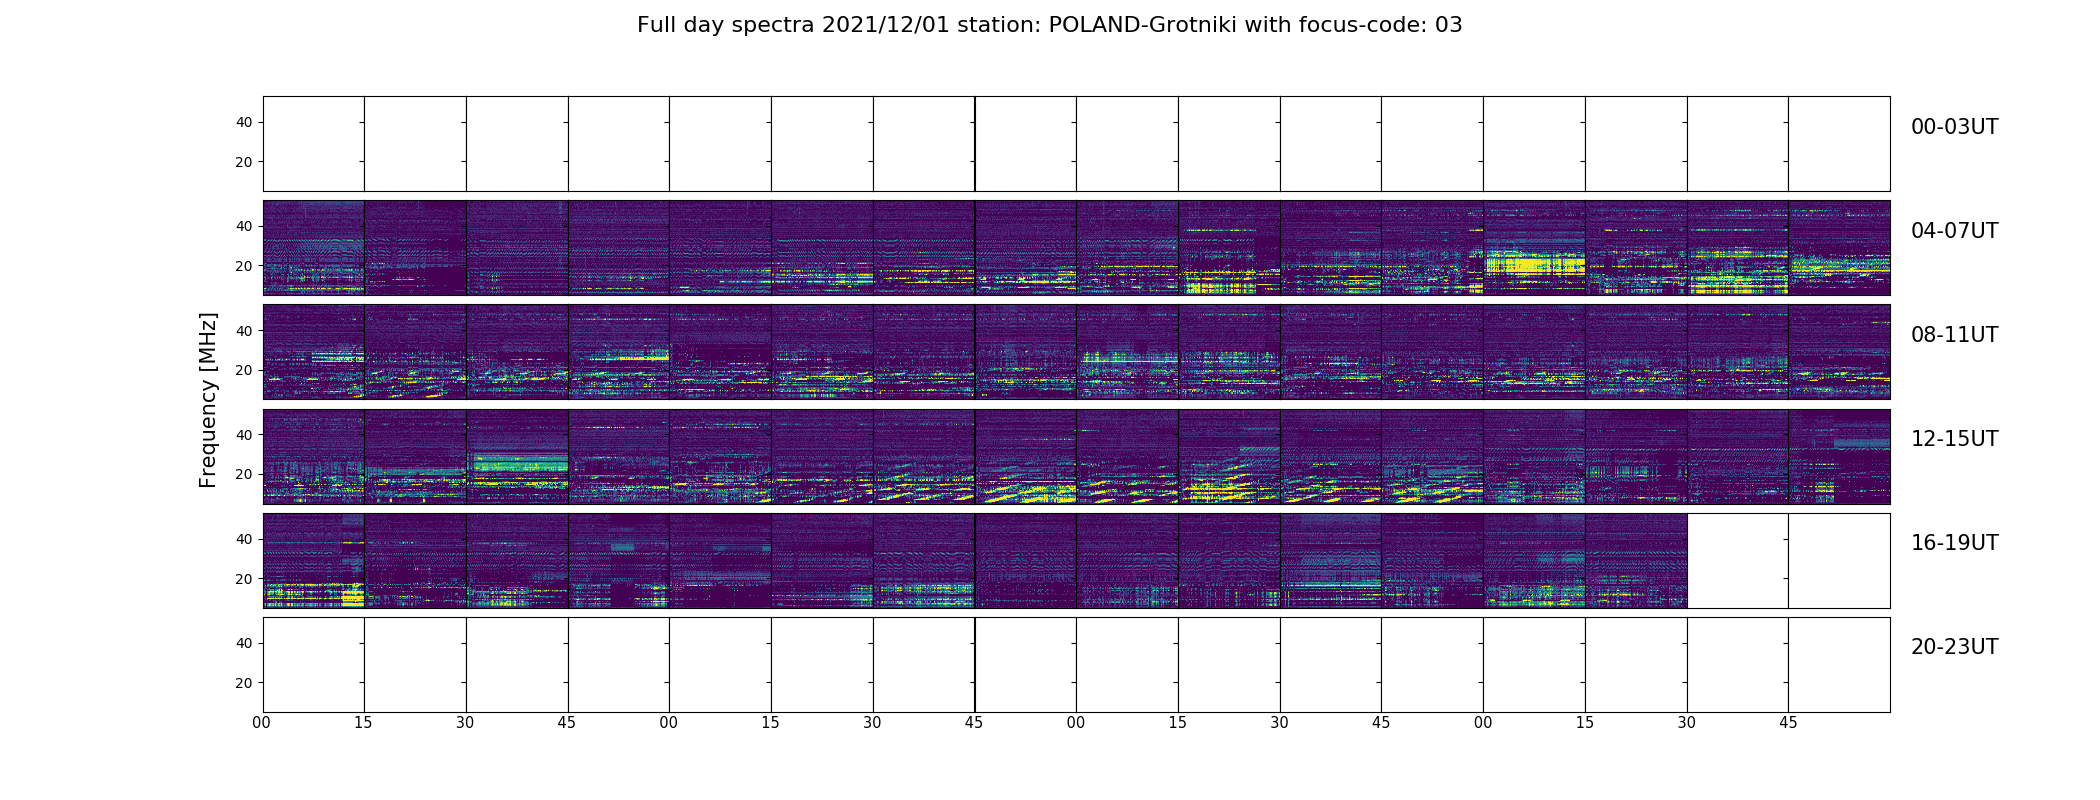Click the 40 MHz tick of 16-19UT row
This screenshot has width=2100, height=800.
click(x=244, y=539)
